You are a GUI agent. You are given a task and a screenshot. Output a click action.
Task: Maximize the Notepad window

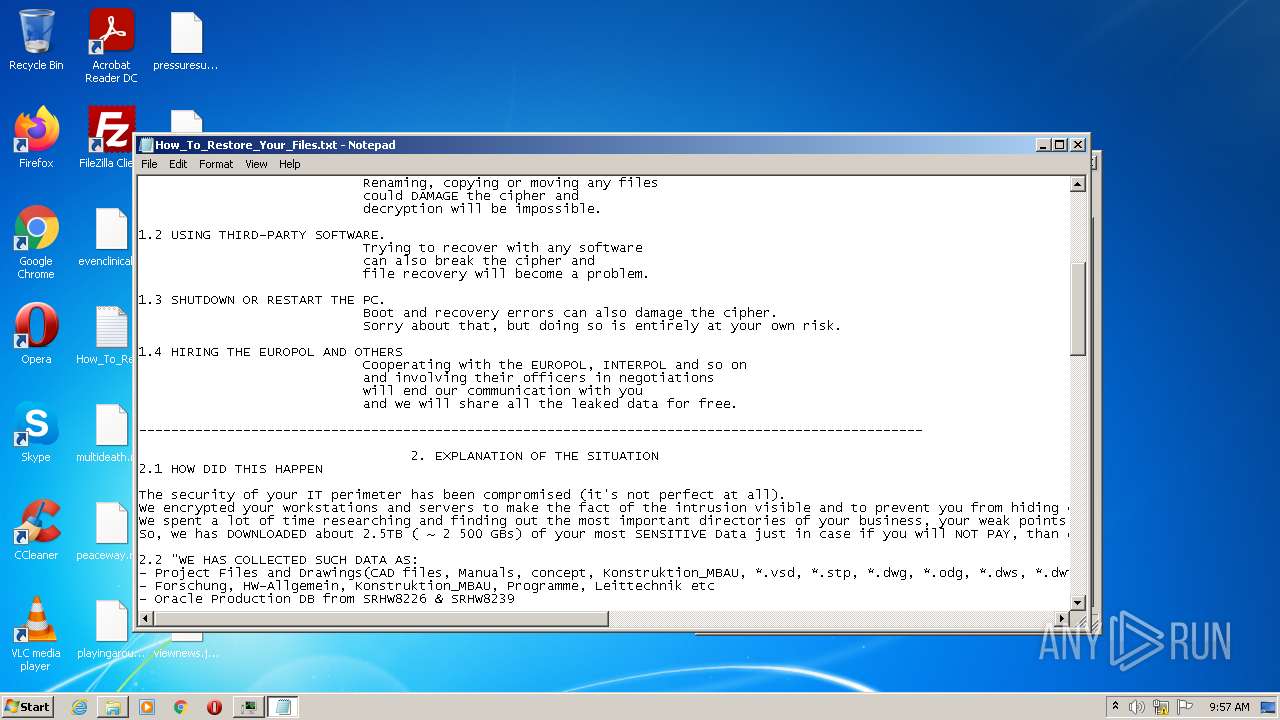click(x=1060, y=145)
